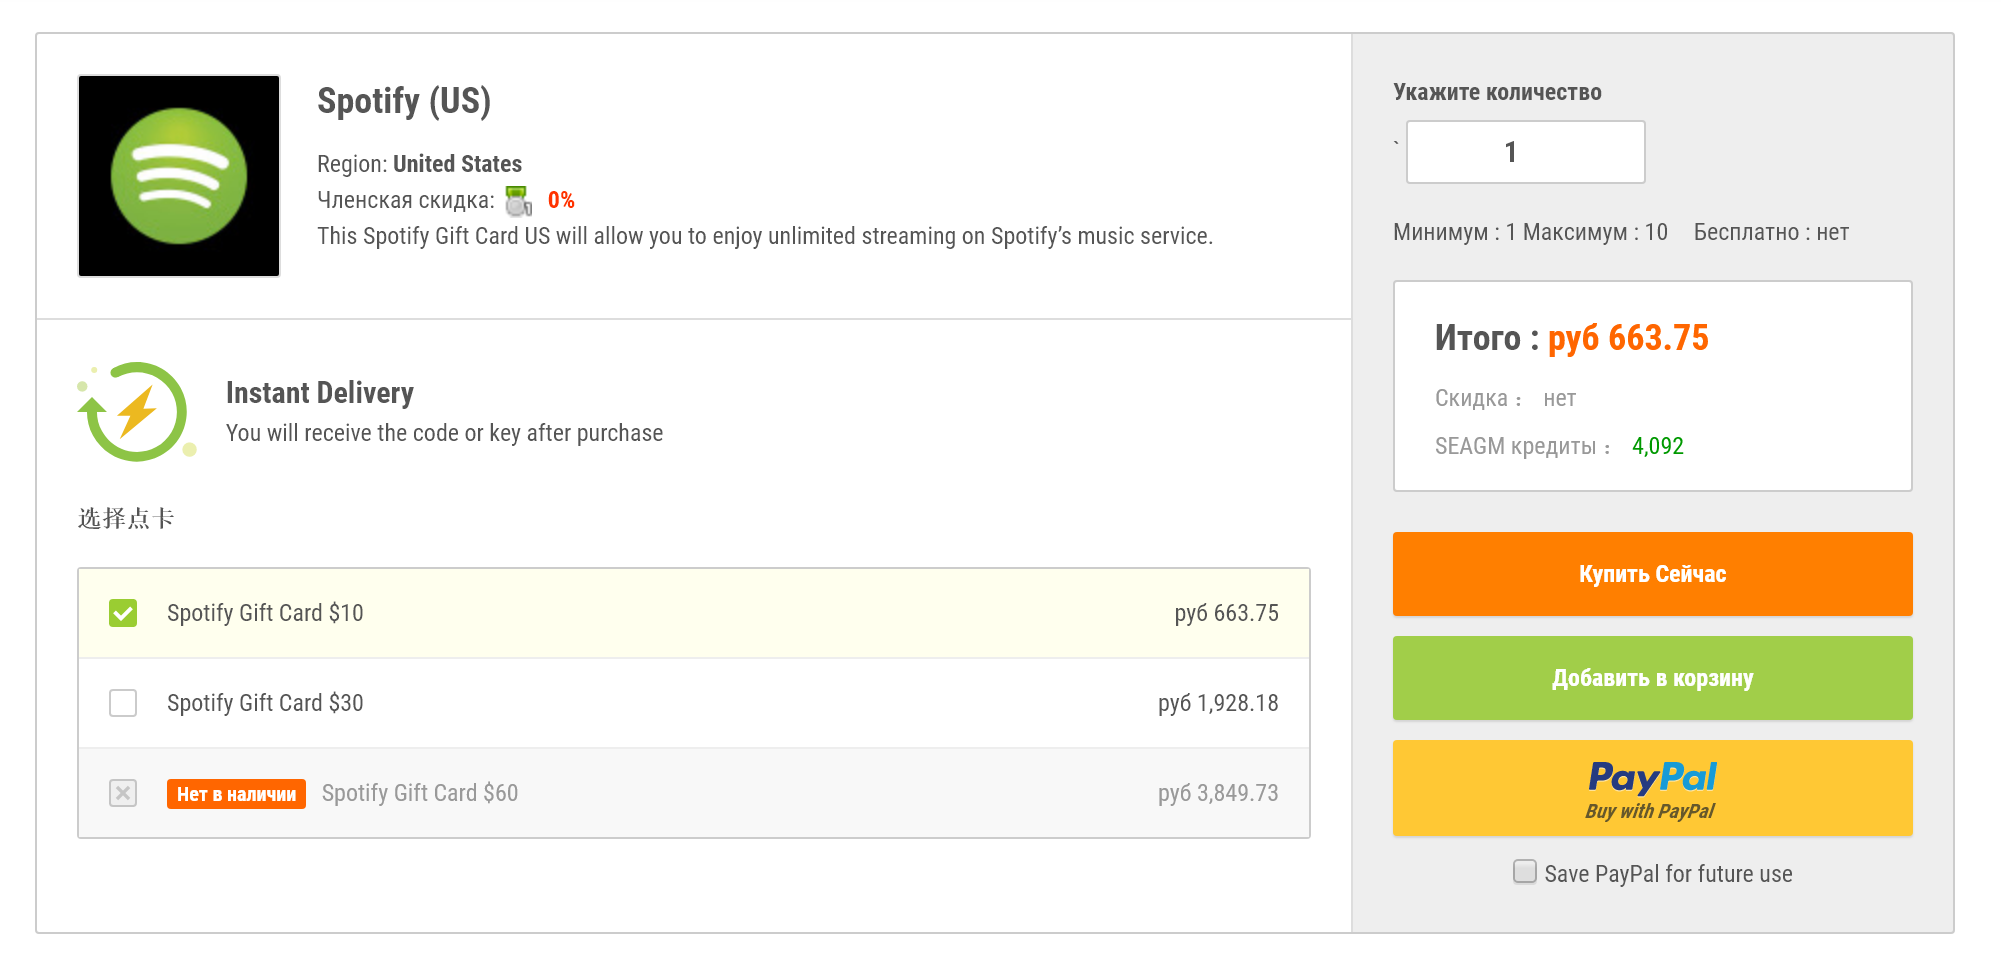This screenshot has height=958, width=2001.
Task: Click the SEAGM credits value 4,092
Action: point(1658,446)
